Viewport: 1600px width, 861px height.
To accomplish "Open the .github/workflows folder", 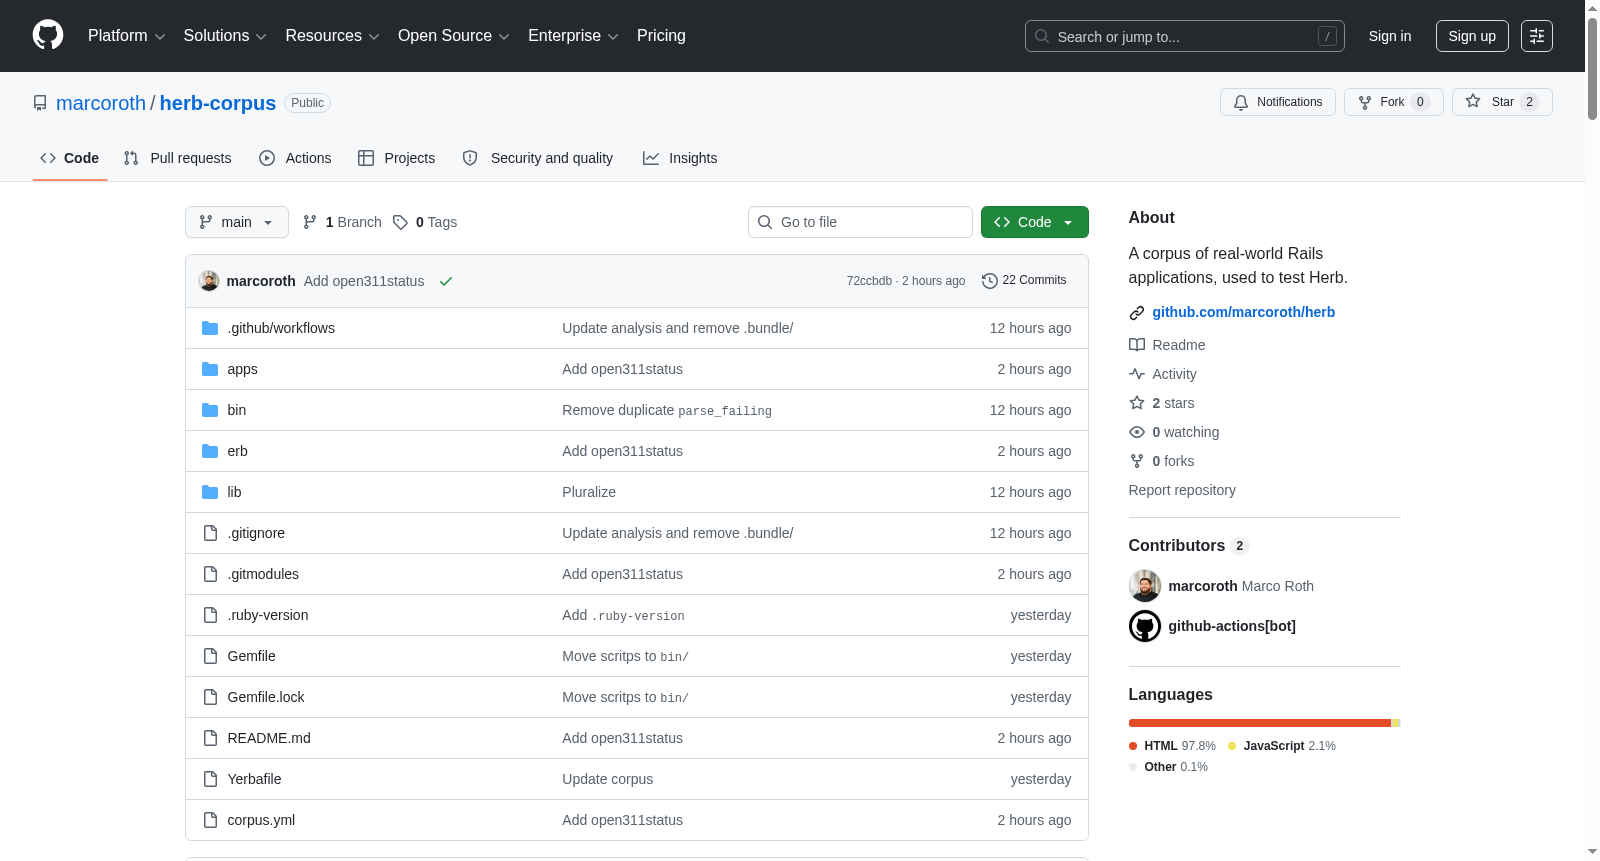I will click(x=281, y=328).
